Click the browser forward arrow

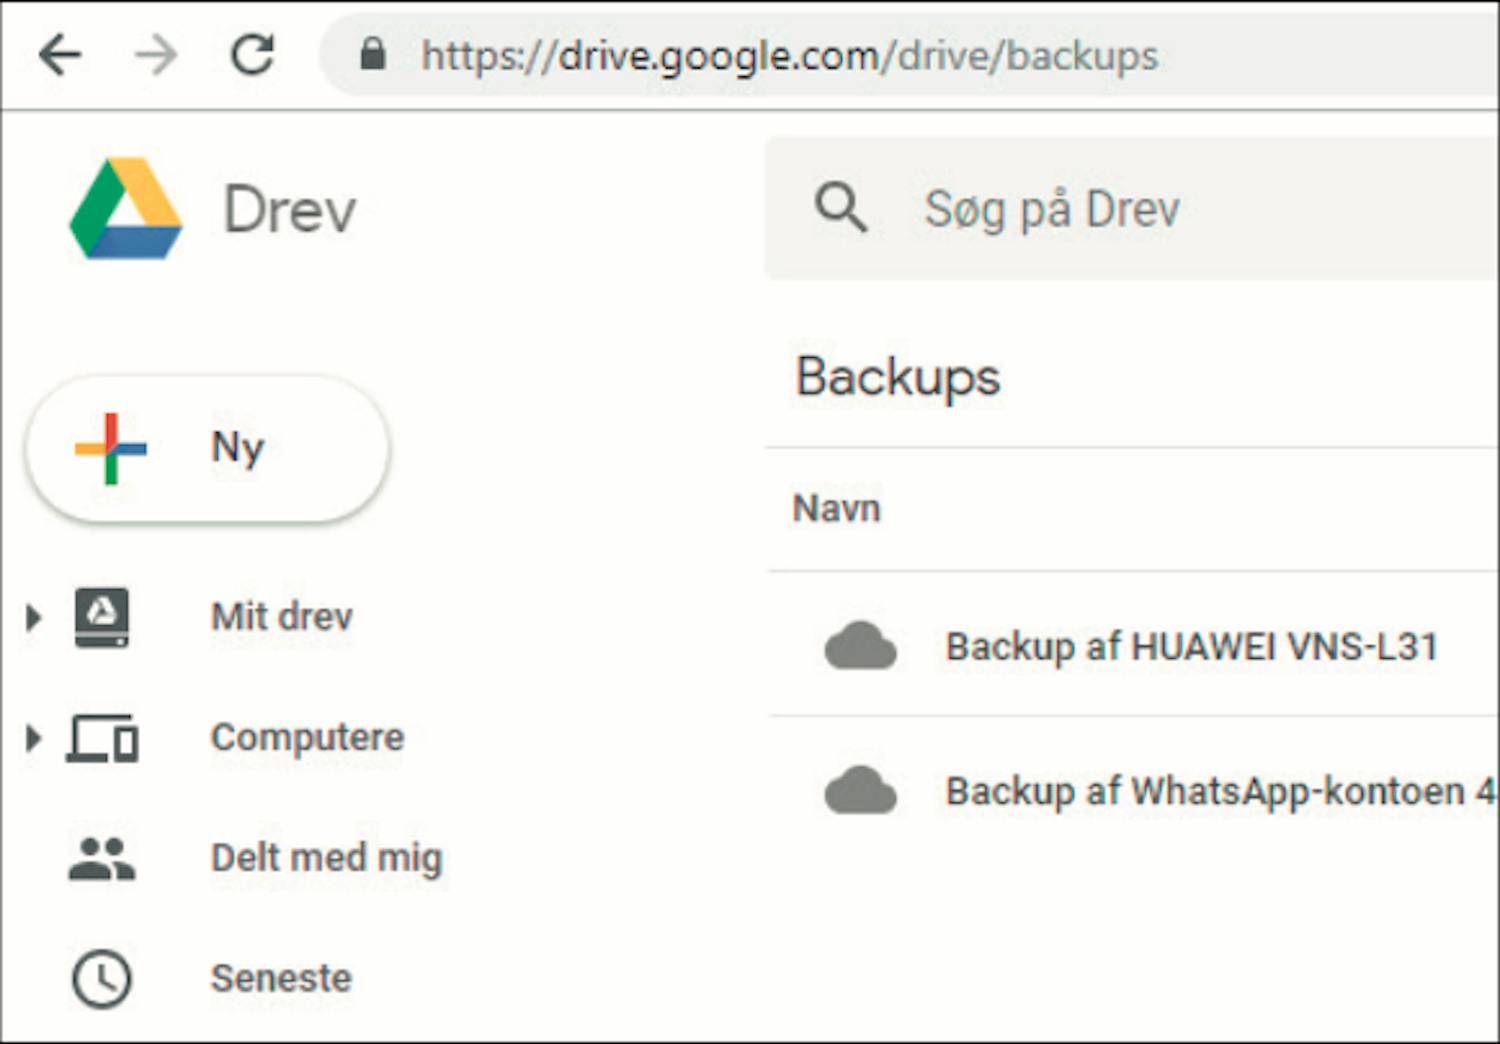click(156, 55)
